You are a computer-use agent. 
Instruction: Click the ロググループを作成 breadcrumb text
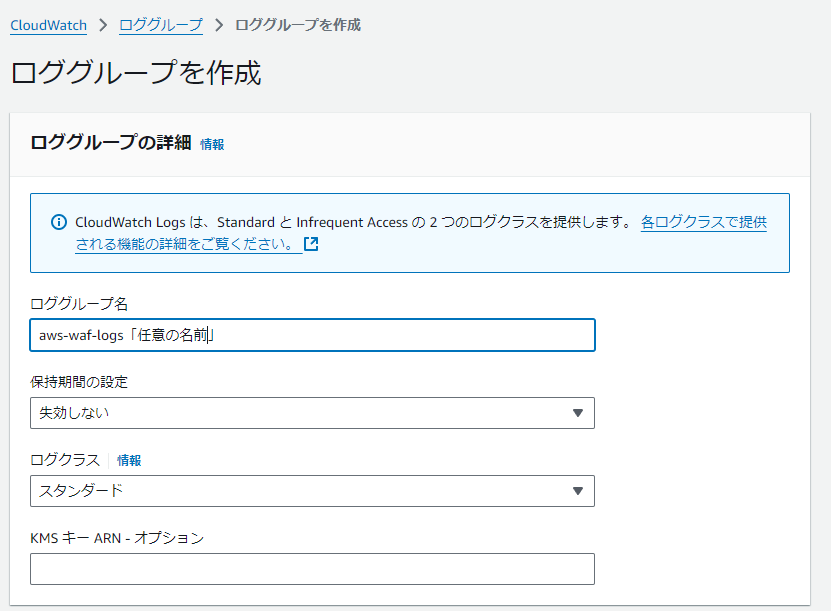[x=298, y=25]
